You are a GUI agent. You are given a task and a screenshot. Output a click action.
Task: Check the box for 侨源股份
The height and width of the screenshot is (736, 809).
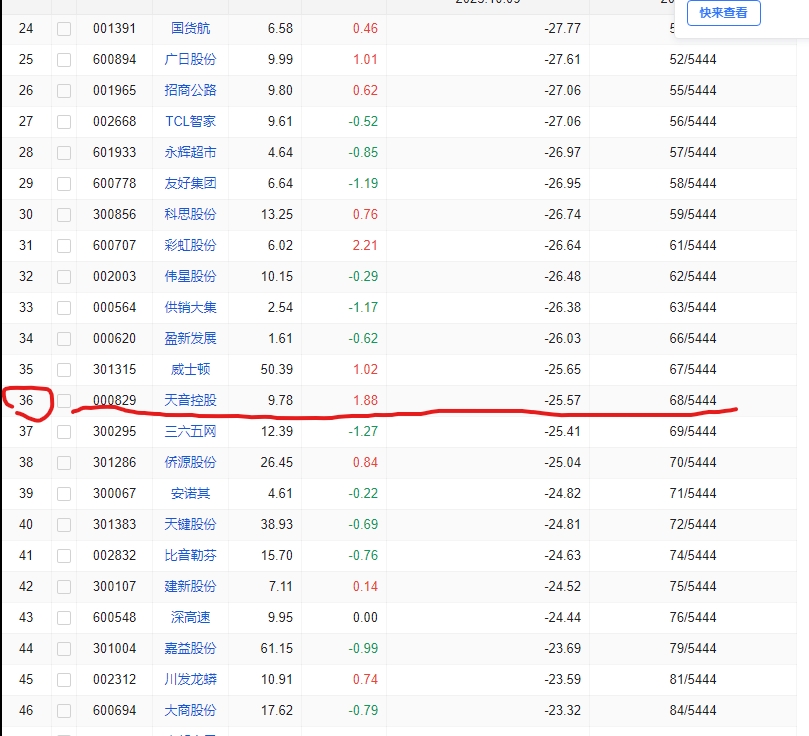64,463
